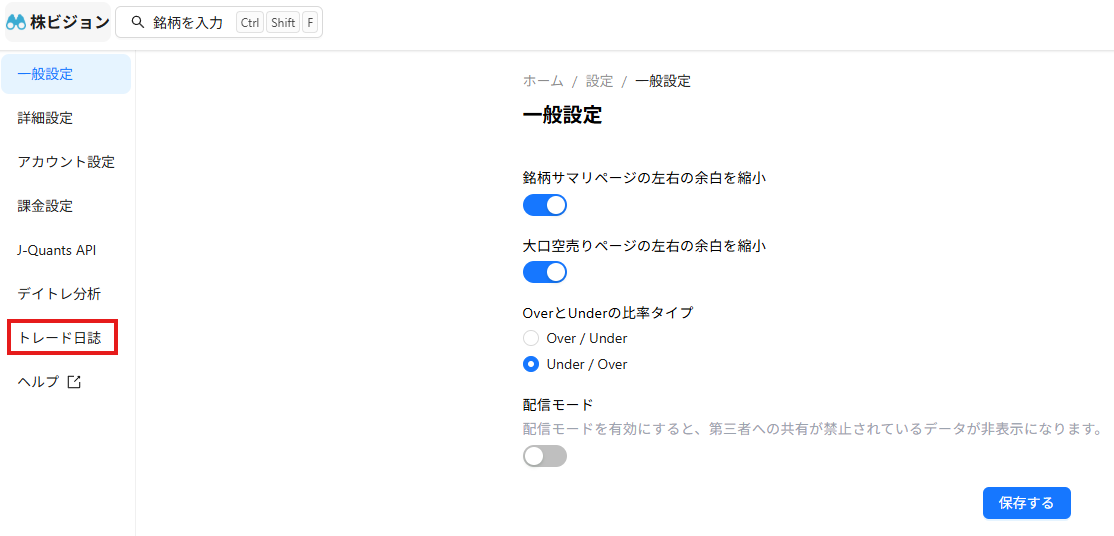1114x536 pixels.
Task: Click the 株ビジョン binoculars logo icon
Action: pos(16,23)
